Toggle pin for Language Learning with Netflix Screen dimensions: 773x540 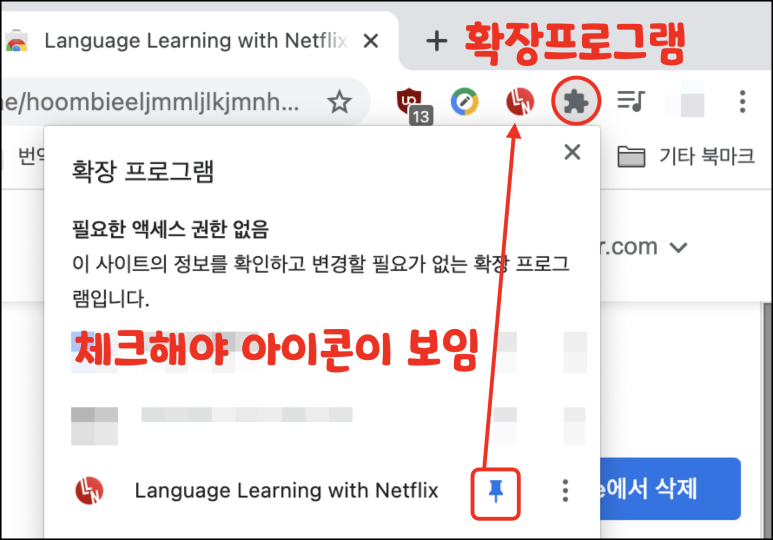click(x=496, y=491)
